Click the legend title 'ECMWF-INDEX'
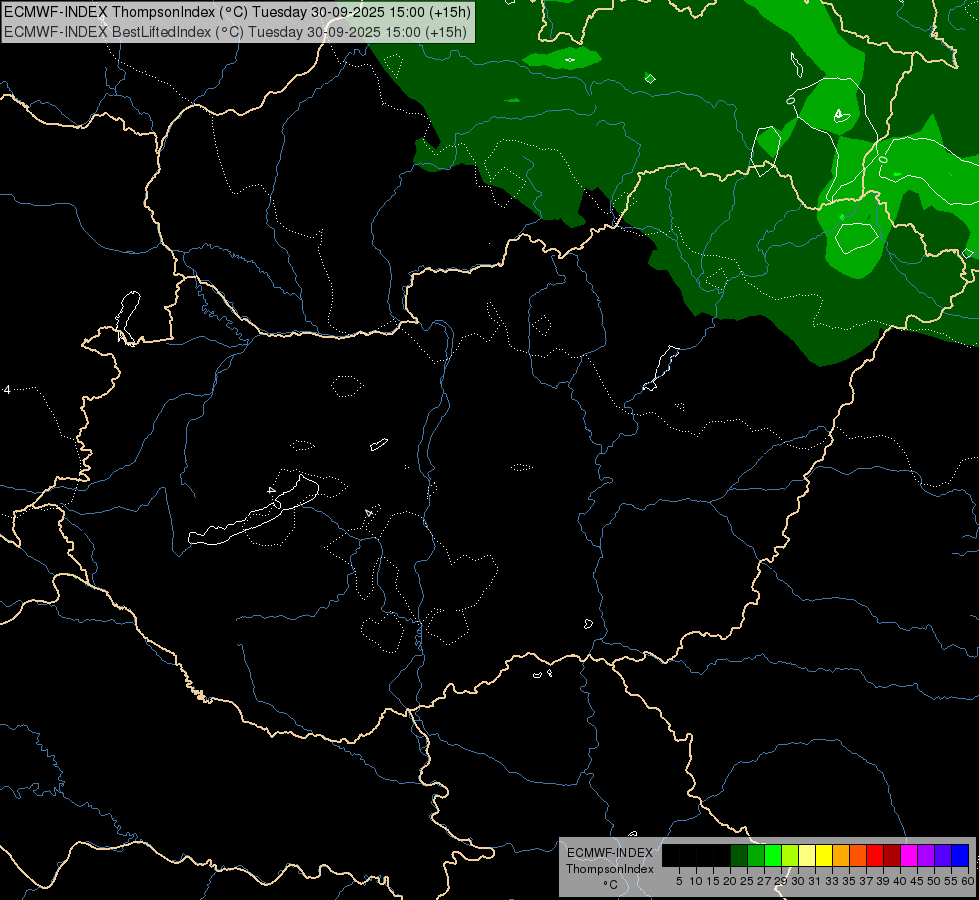This screenshot has height=900, width=979. tap(610, 853)
